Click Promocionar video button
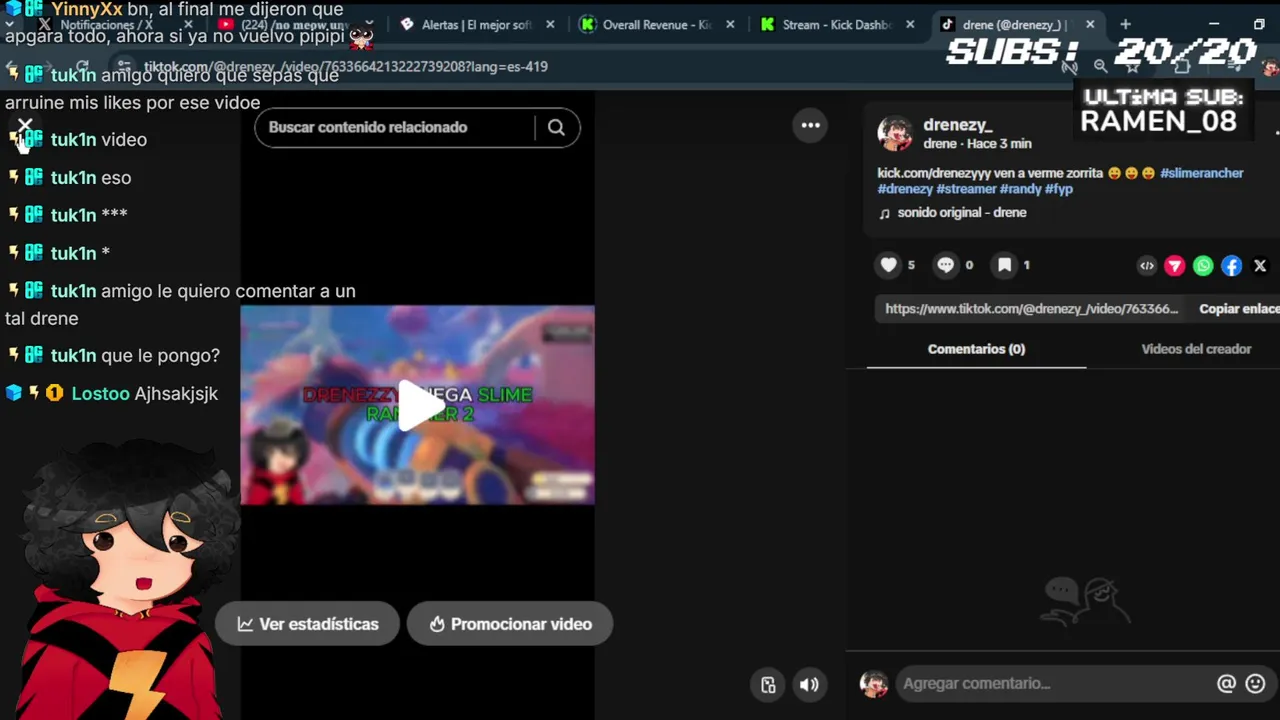Image resolution: width=1280 pixels, height=720 pixels. 510,624
